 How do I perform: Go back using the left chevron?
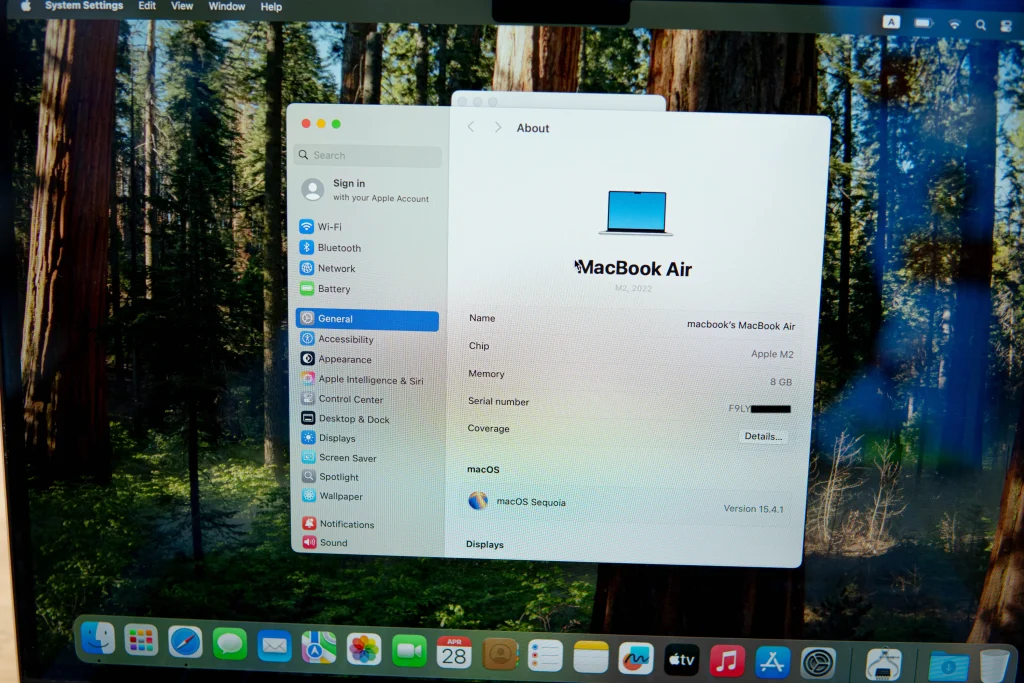(471, 128)
